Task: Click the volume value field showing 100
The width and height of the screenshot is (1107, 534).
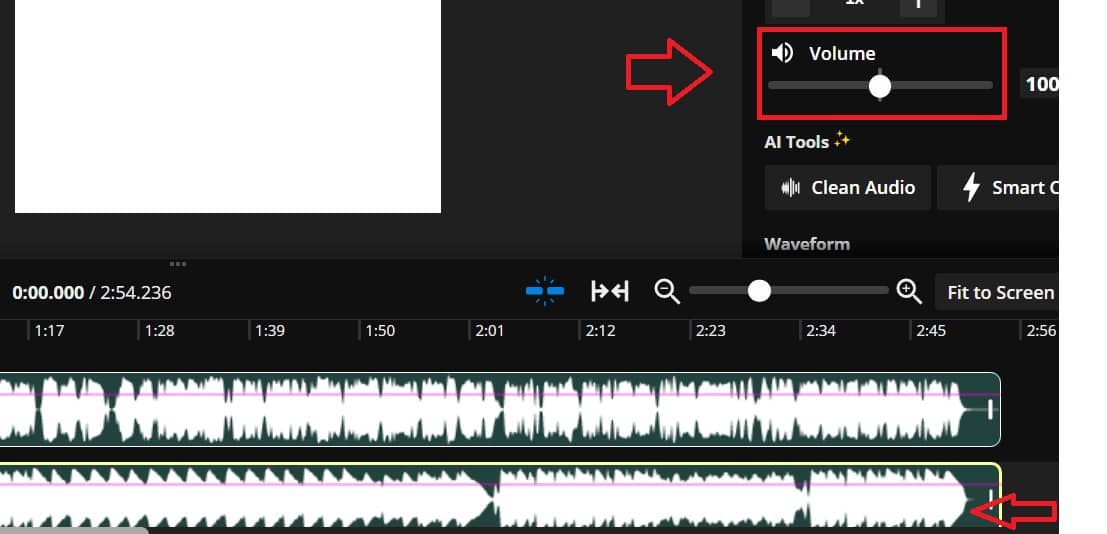Action: [1039, 85]
